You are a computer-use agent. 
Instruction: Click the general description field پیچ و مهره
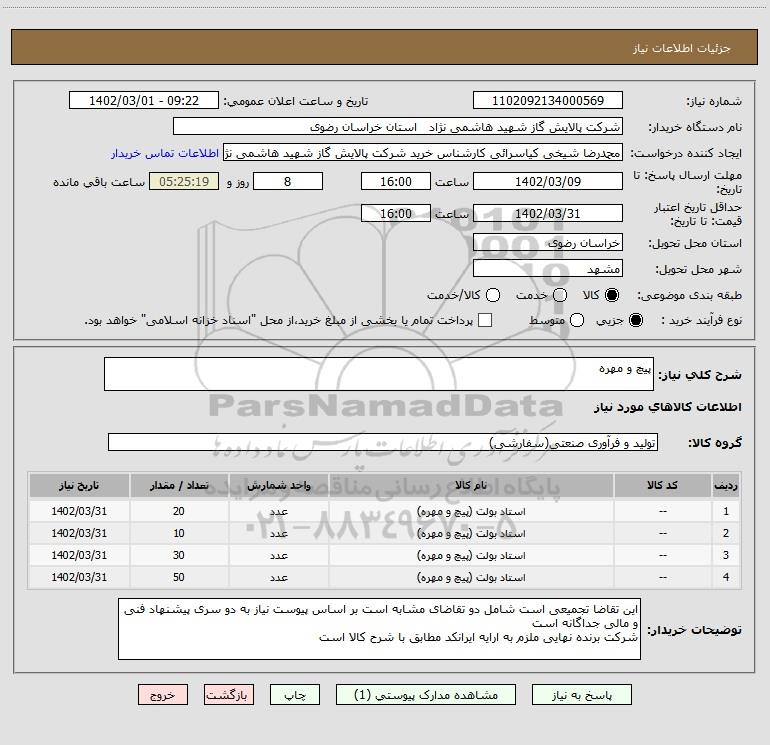[x=379, y=374]
